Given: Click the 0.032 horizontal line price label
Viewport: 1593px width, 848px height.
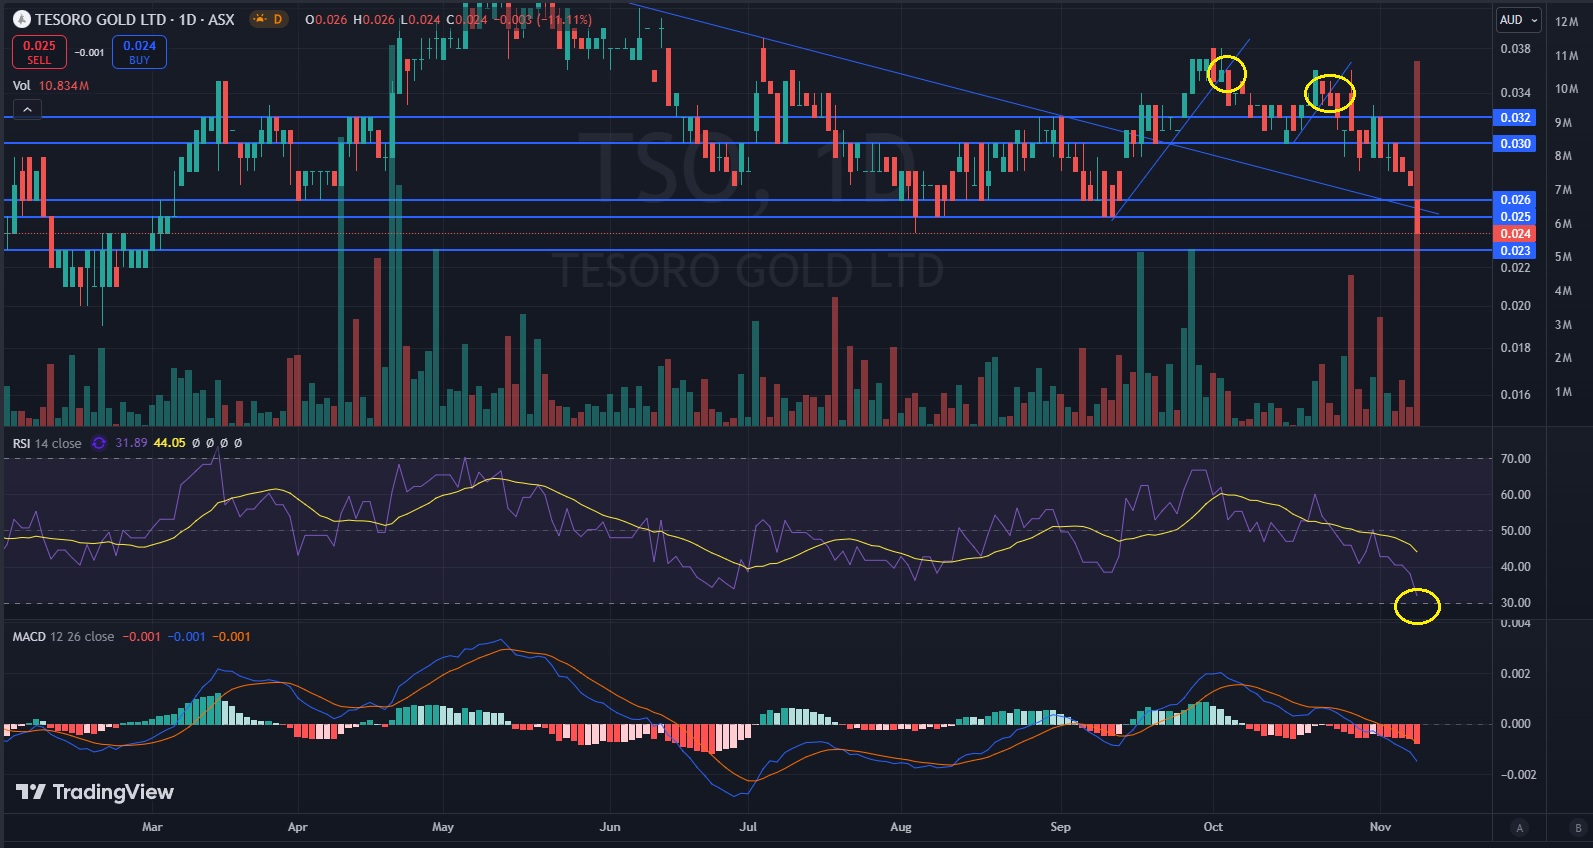Looking at the screenshot, I should click(1515, 117).
